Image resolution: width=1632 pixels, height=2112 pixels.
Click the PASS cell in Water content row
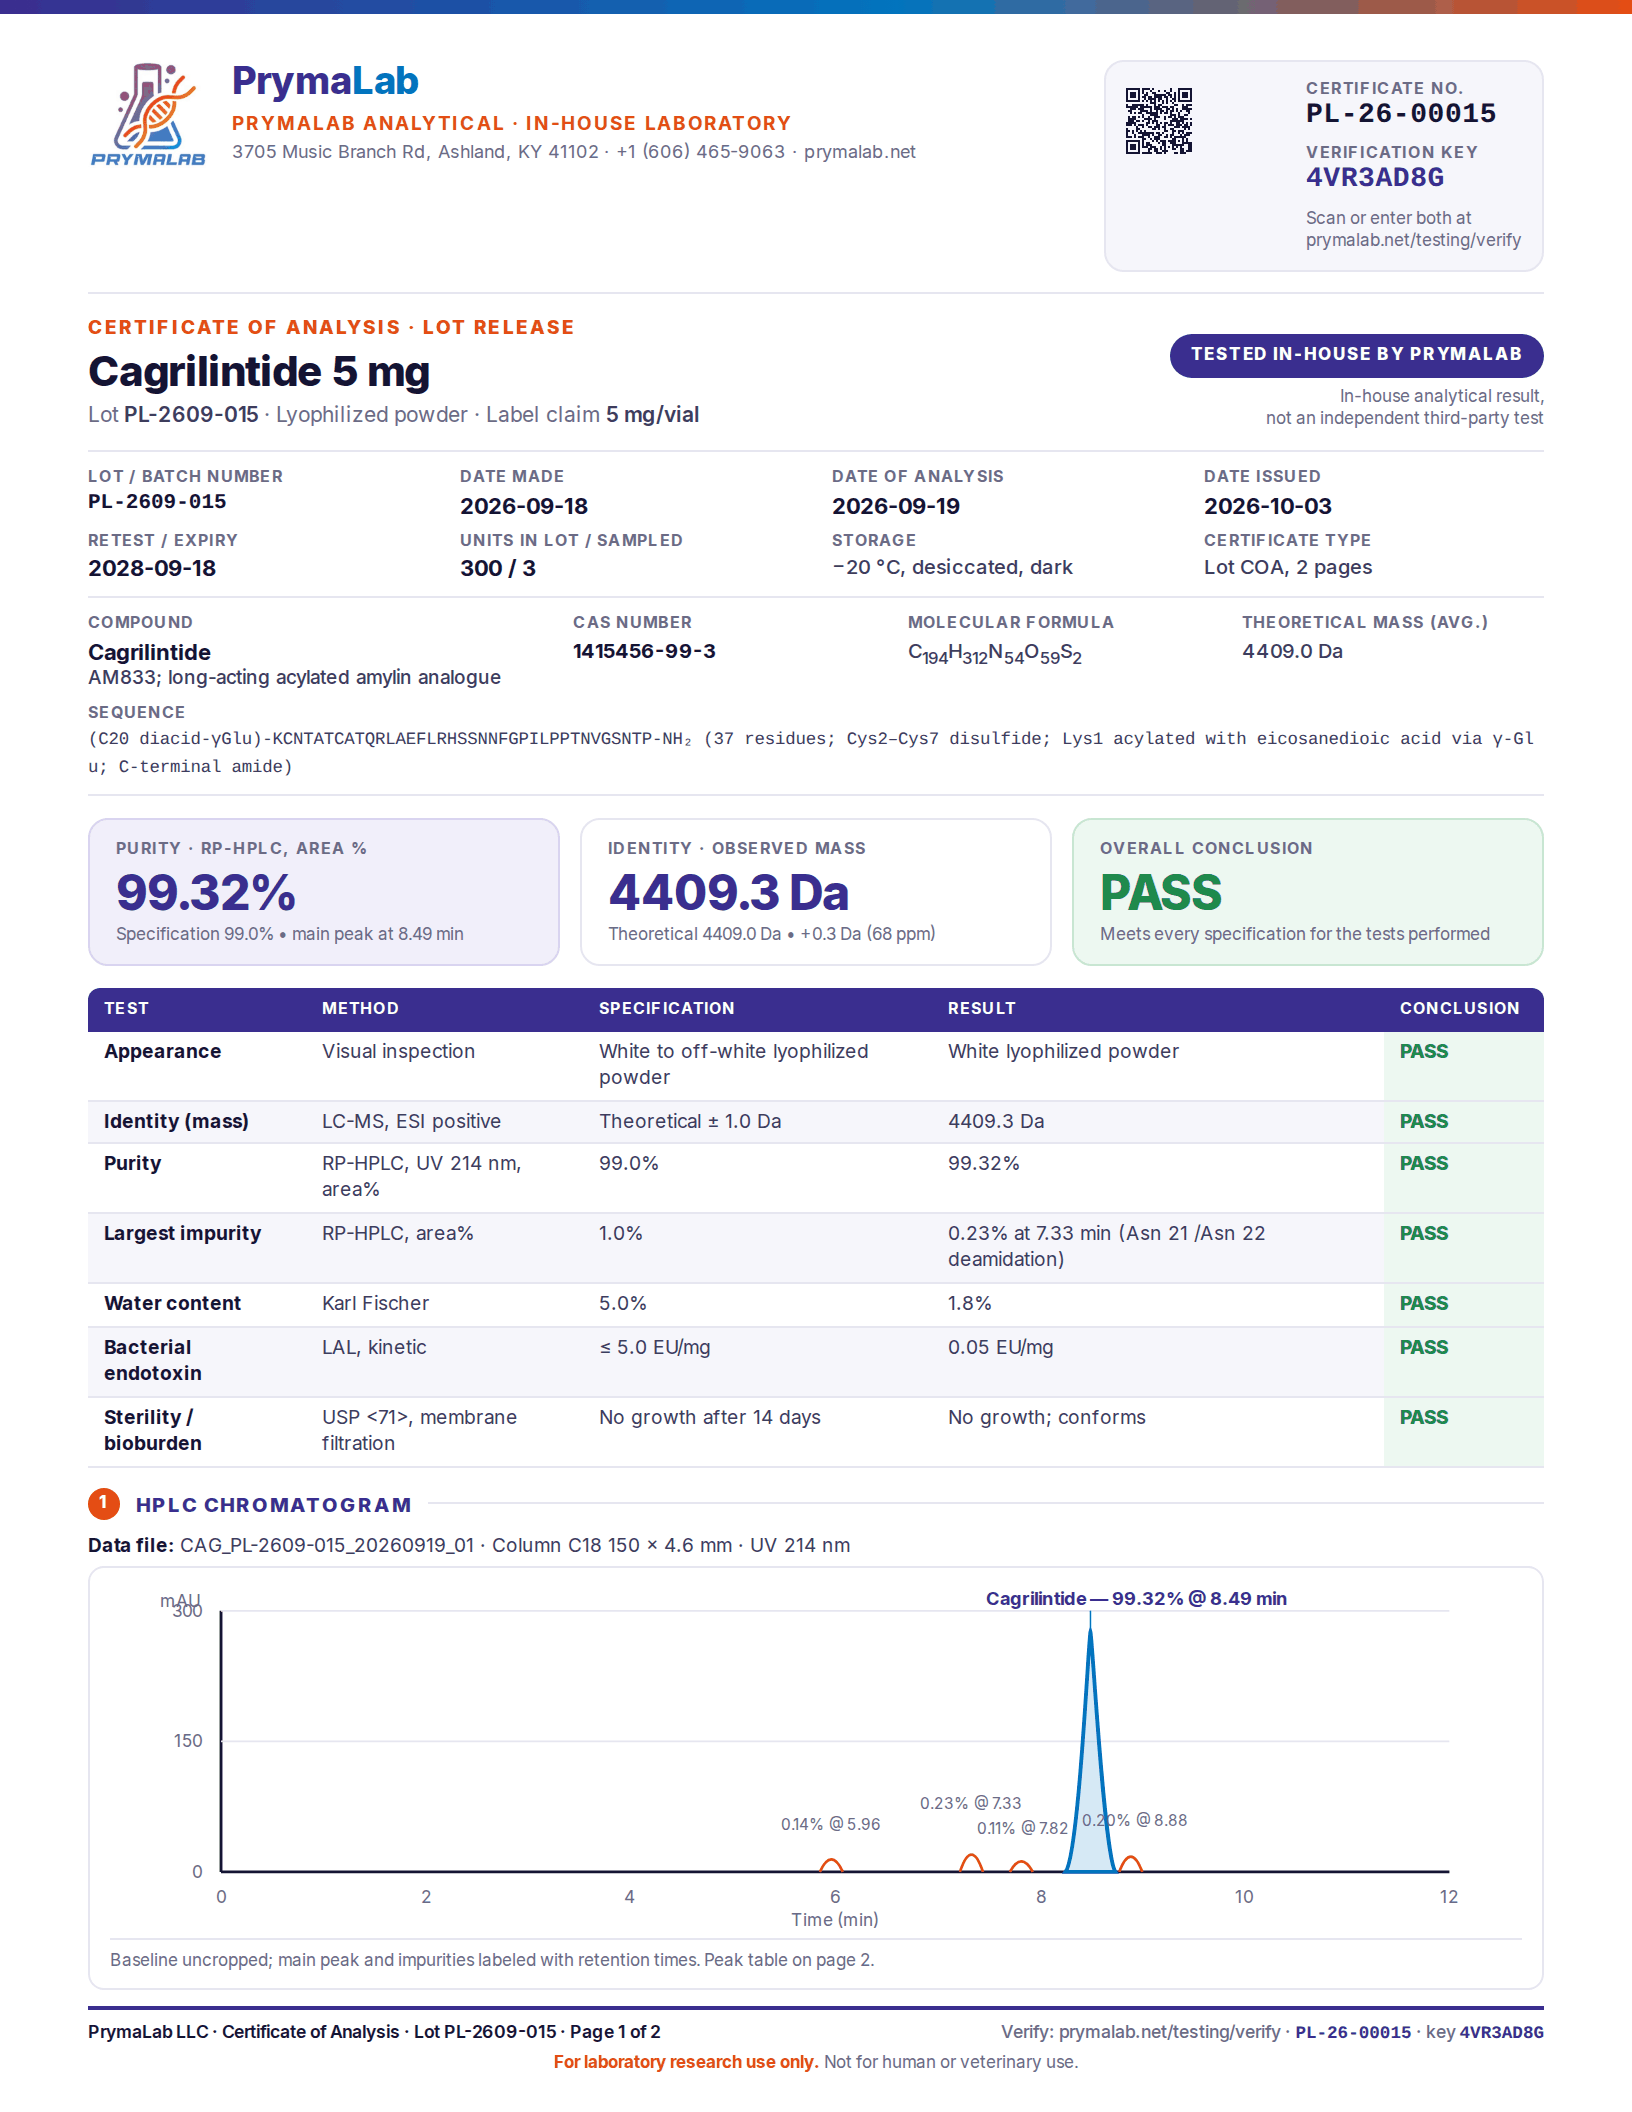click(x=1424, y=1303)
